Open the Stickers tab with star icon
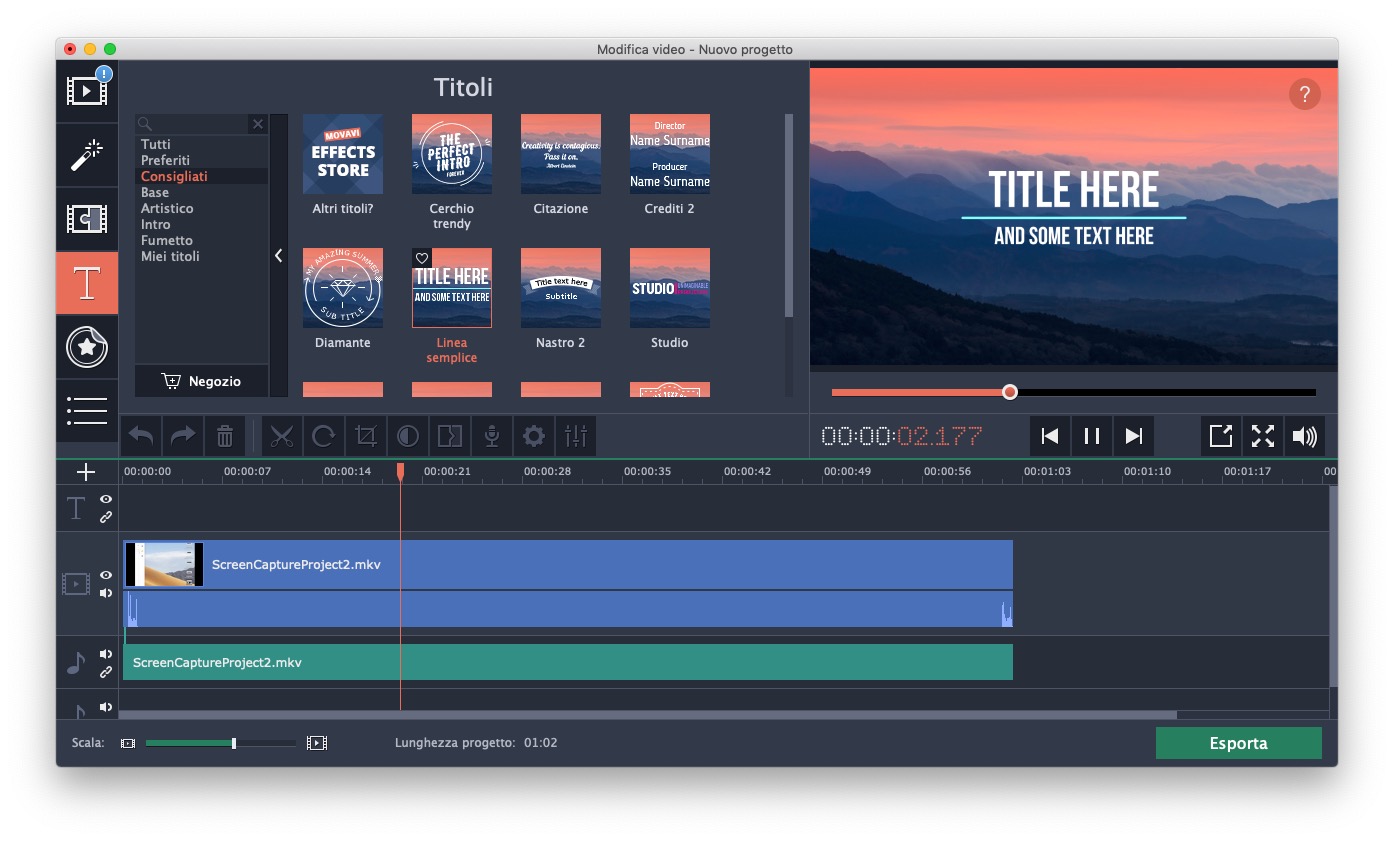Screen dimensions: 1394x841 coord(87,347)
